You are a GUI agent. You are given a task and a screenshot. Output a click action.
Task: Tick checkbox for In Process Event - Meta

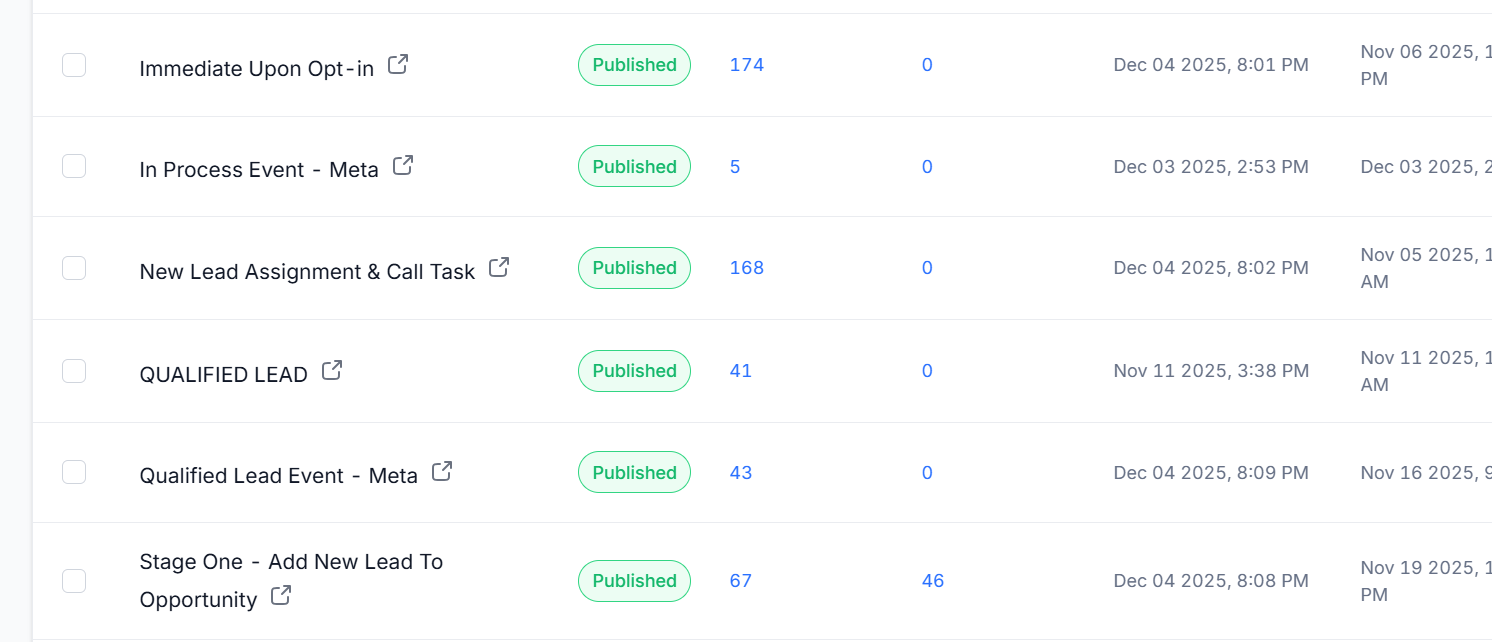[74, 166]
